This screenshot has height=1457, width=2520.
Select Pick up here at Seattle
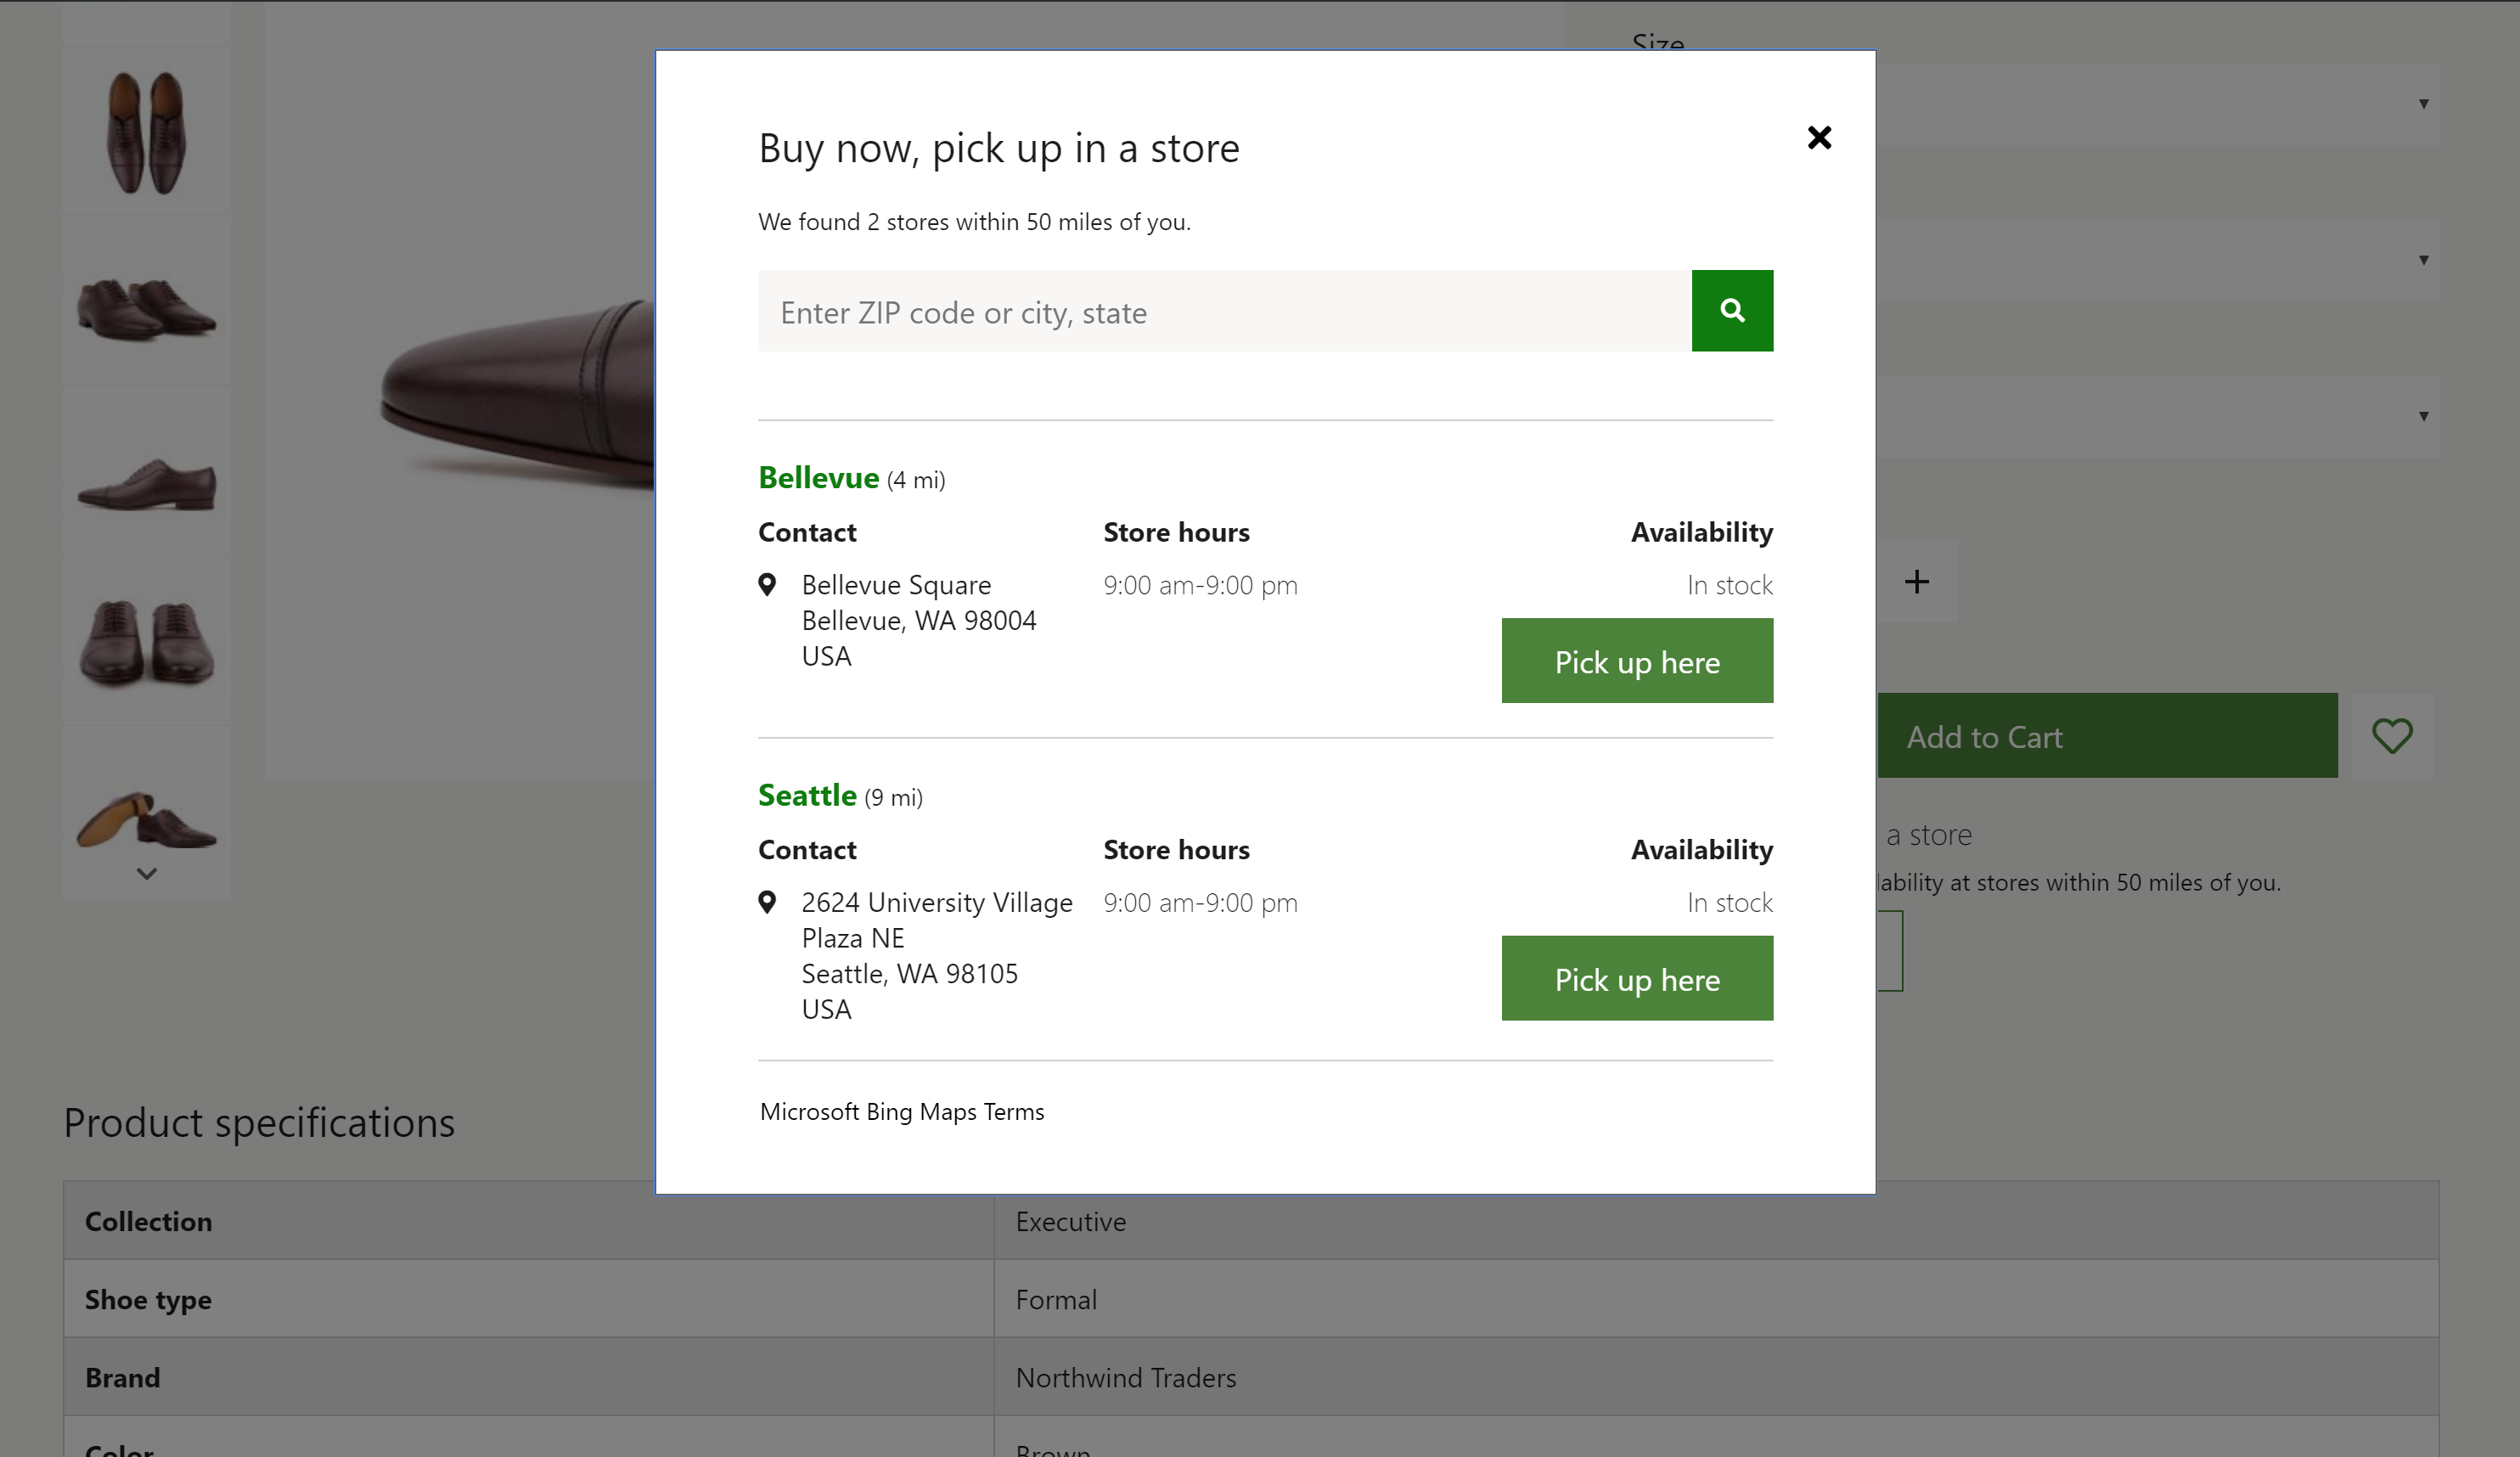(x=1637, y=976)
